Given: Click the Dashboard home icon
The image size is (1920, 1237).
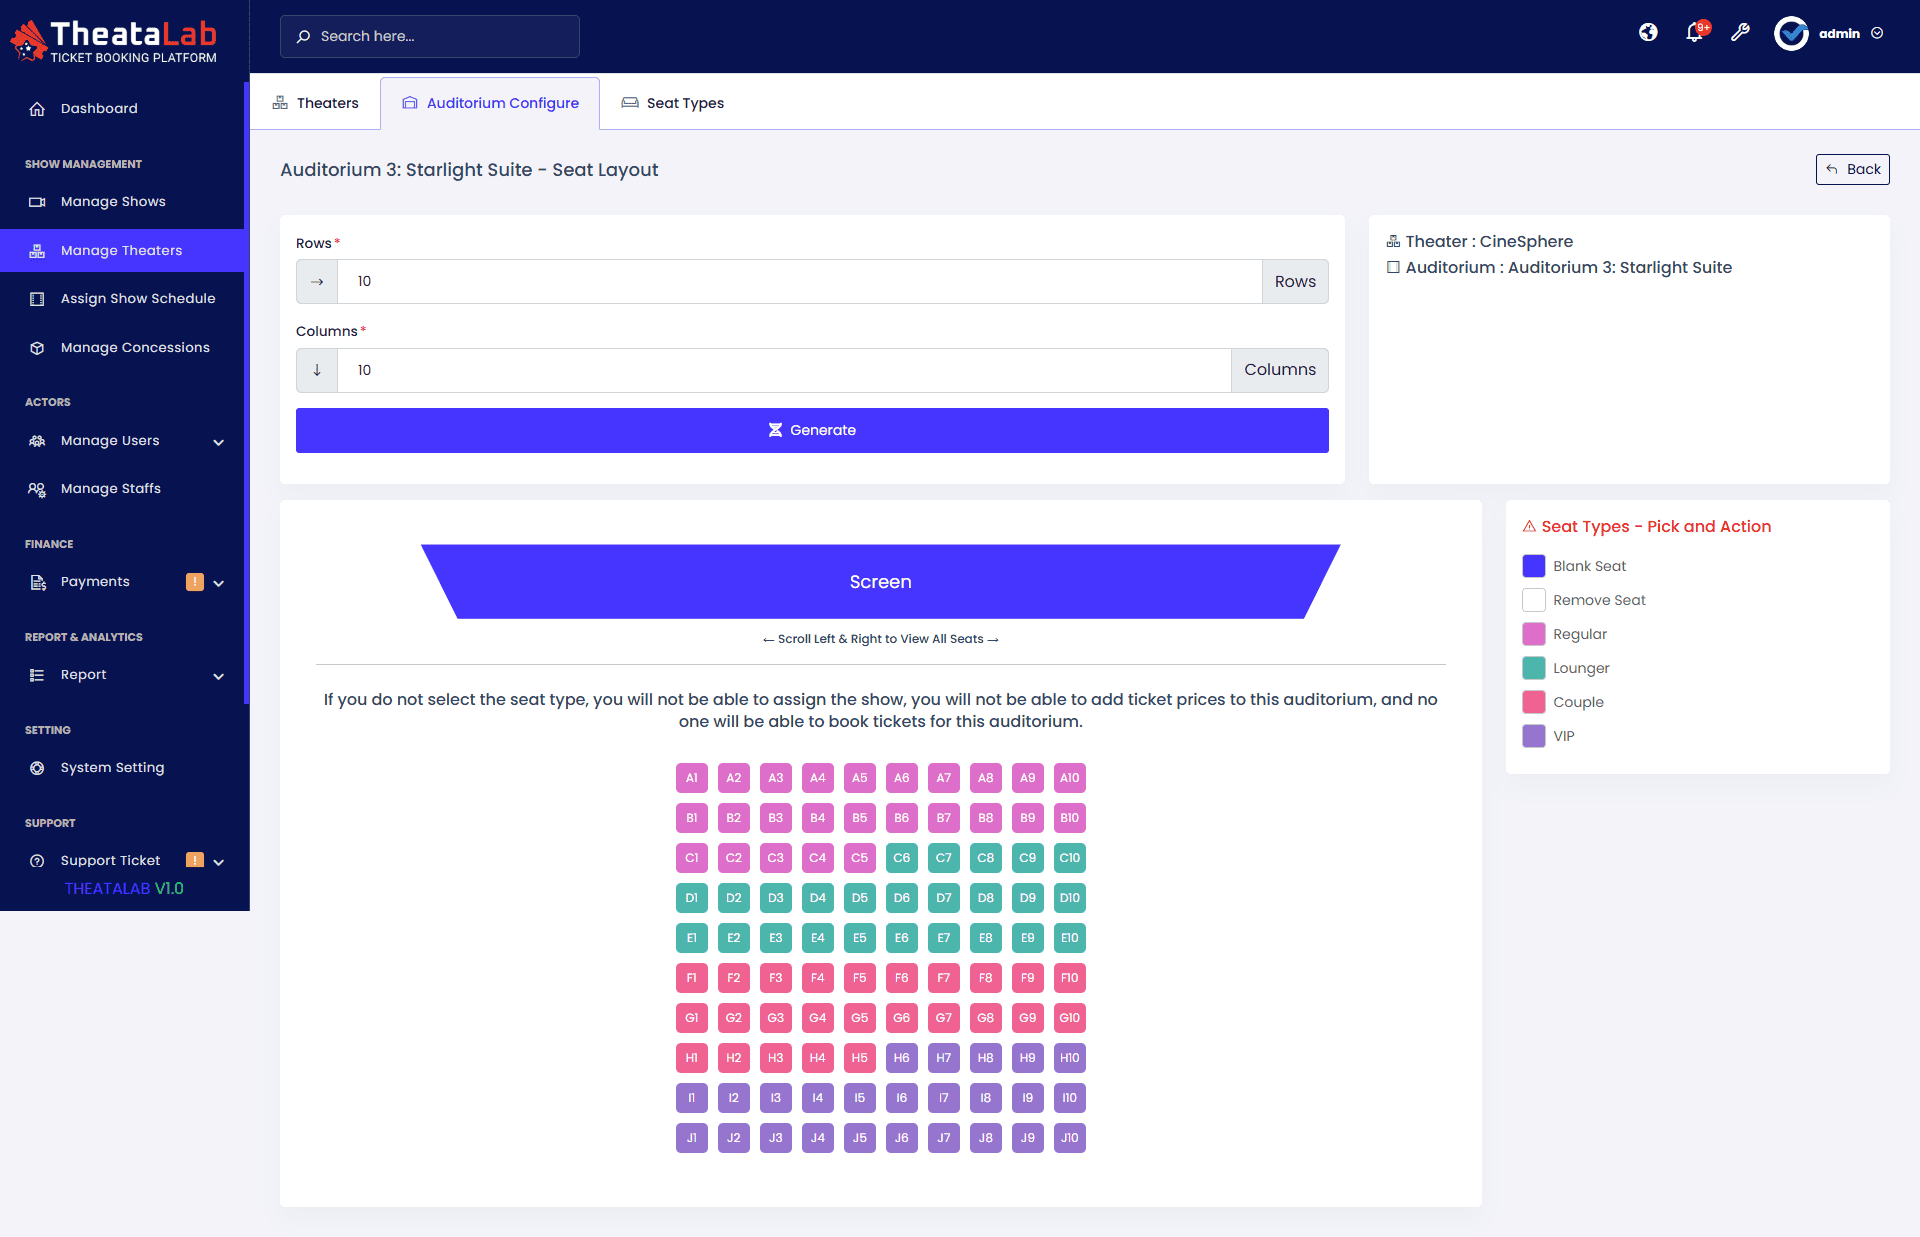Looking at the screenshot, I should click(37, 109).
